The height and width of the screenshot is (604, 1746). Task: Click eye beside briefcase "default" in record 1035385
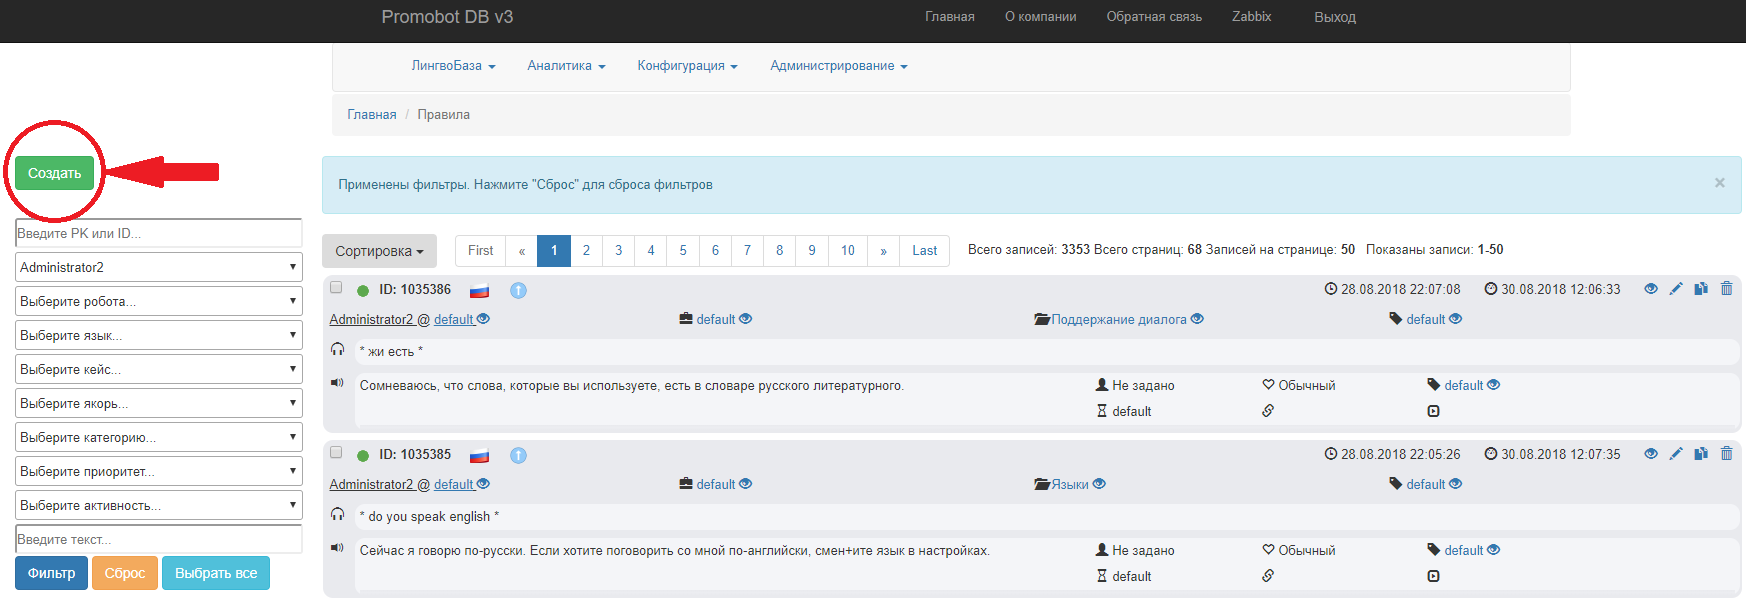click(745, 484)
